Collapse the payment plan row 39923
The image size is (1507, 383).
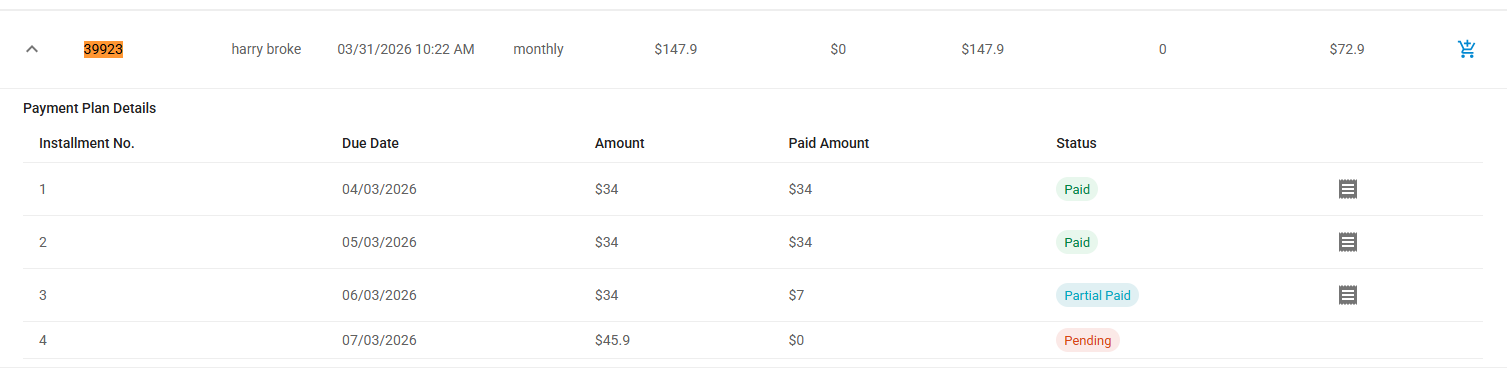click(x=32, y=49)
